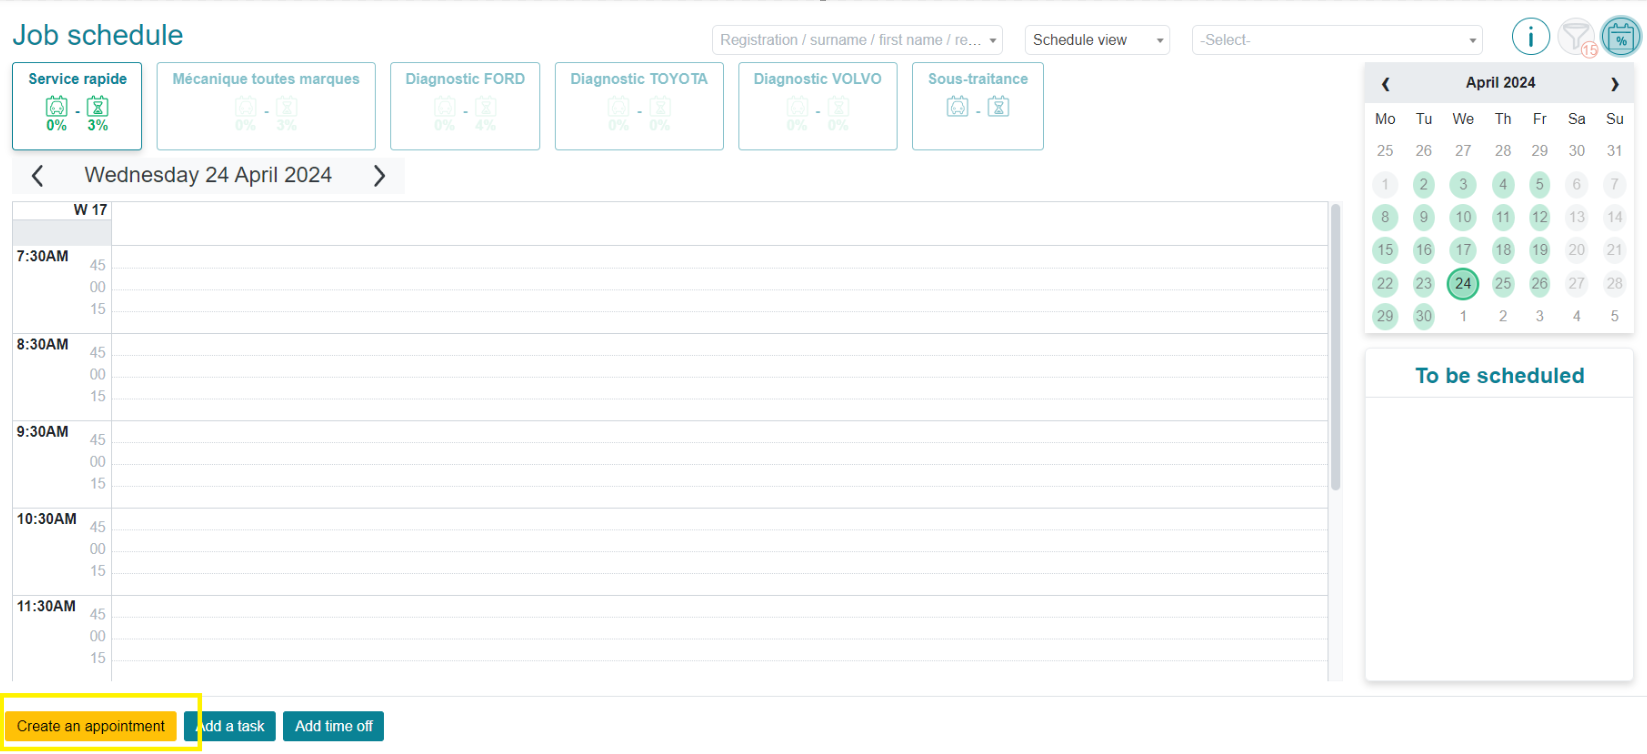
Task: Pick April 2 in mini calendar
Action: pyautogui.click(x=1423, y=184)
